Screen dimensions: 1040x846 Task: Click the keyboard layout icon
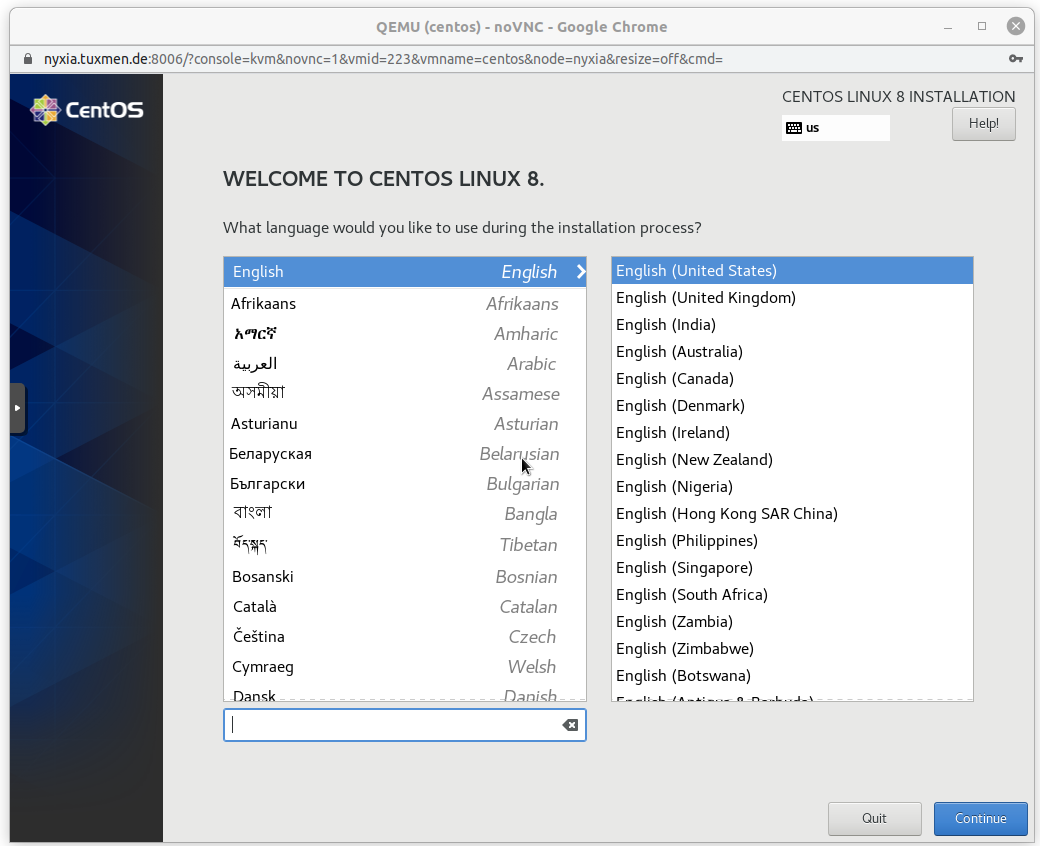coord(794,128)
